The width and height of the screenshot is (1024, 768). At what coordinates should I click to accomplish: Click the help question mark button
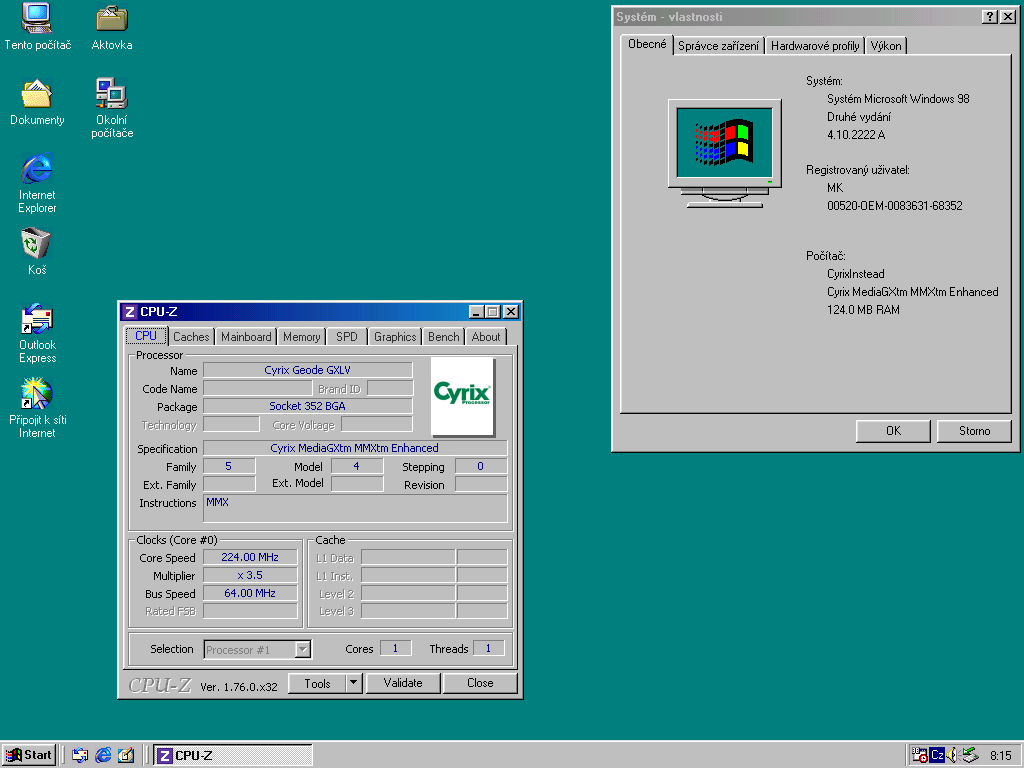[989, 17]
